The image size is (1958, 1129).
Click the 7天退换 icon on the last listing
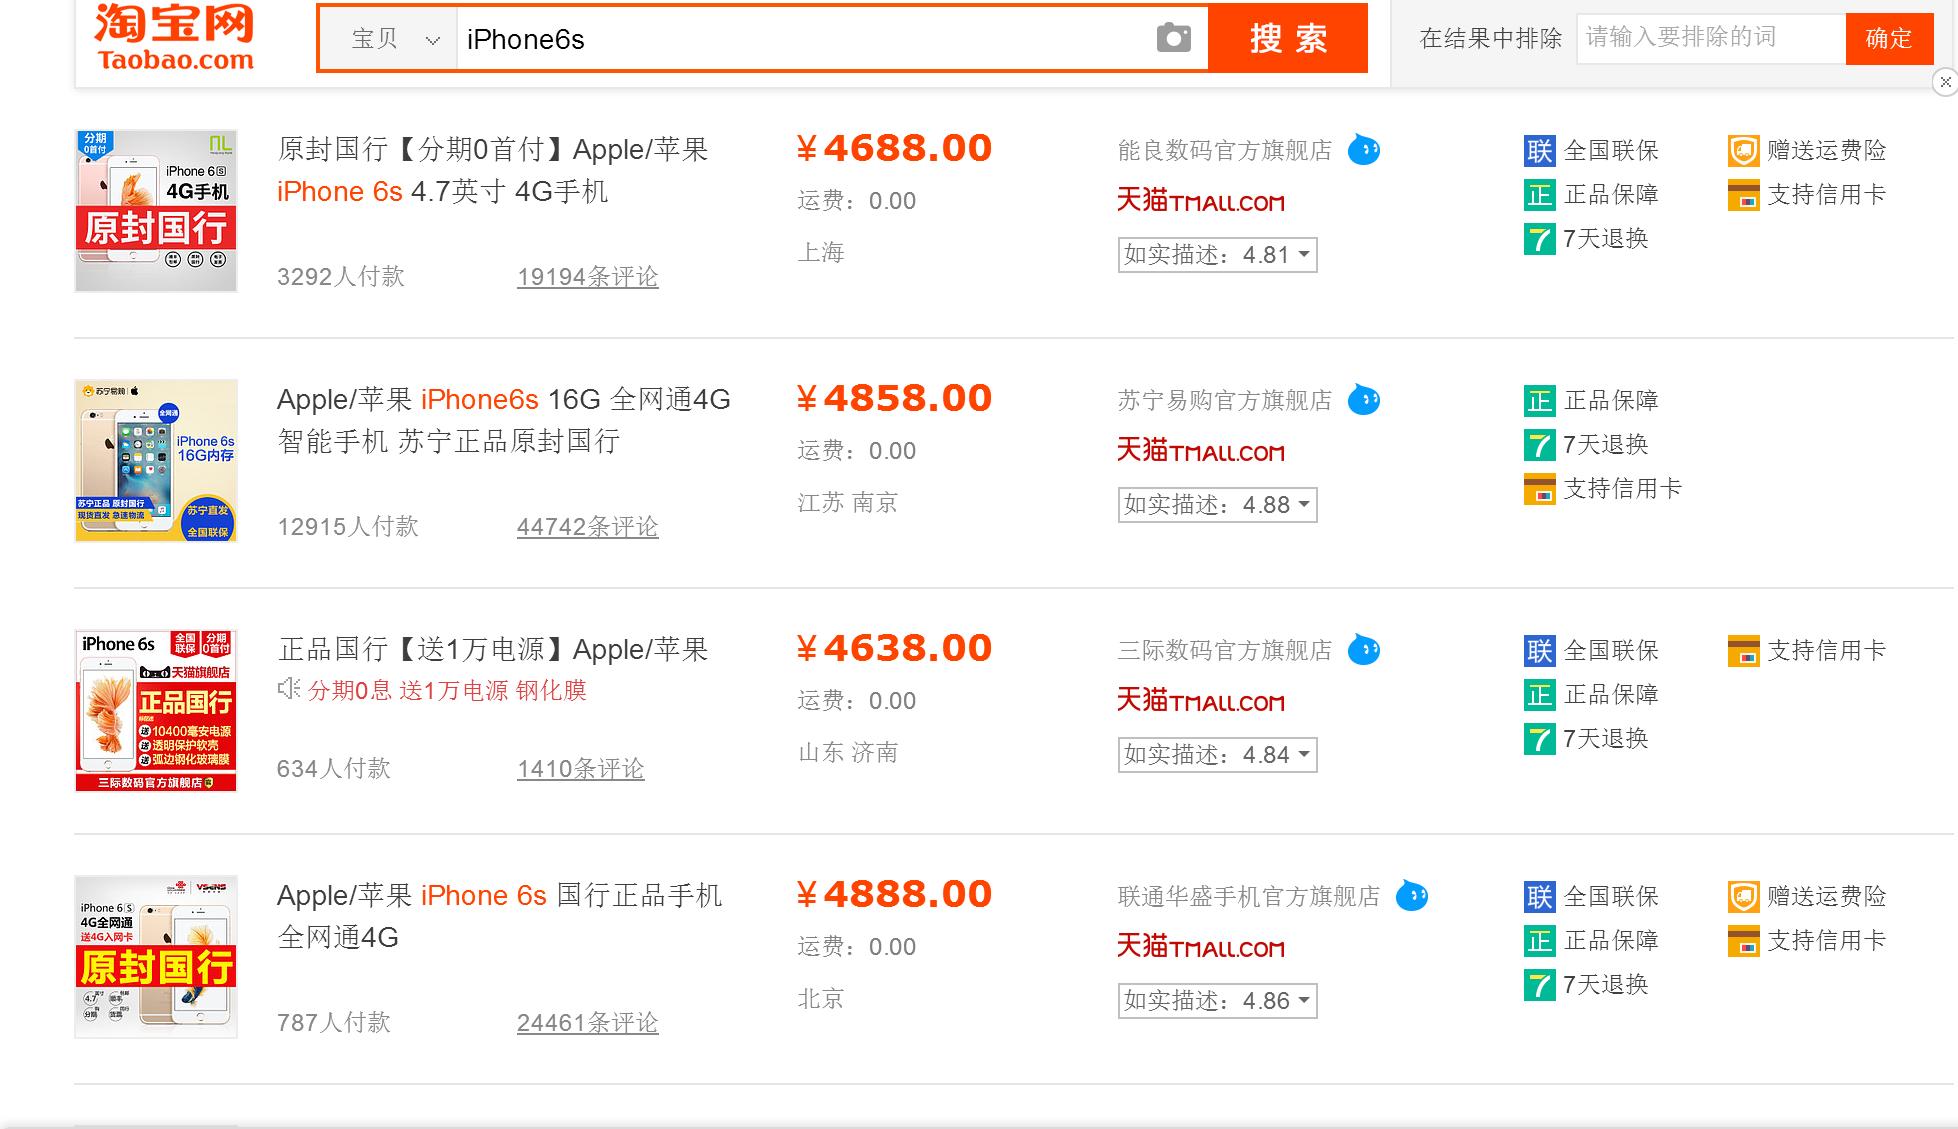1537,985
